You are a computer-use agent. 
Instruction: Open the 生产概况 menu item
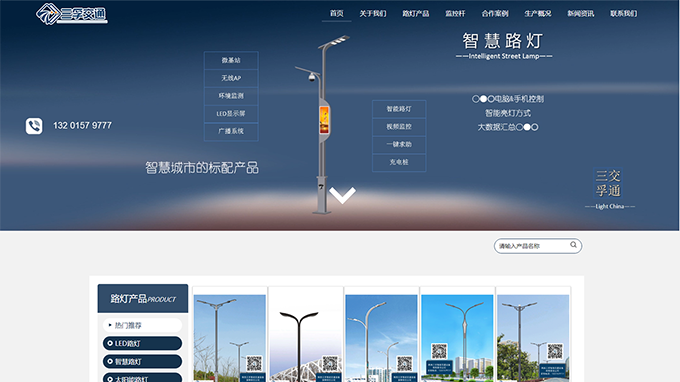(538, 13)
